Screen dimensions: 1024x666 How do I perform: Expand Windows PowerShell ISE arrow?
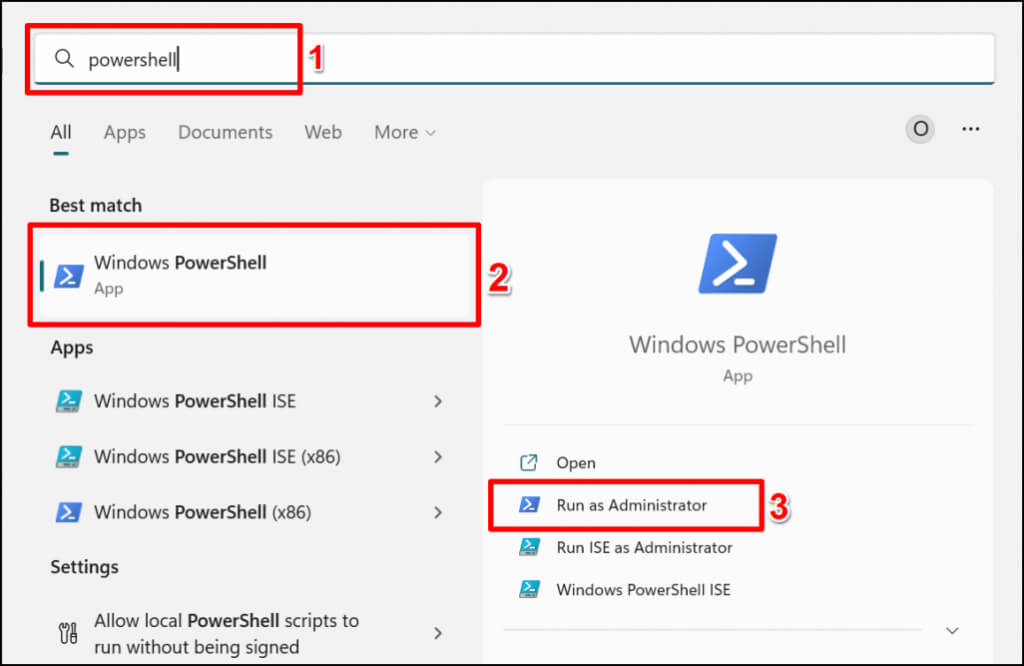point(438,401)
